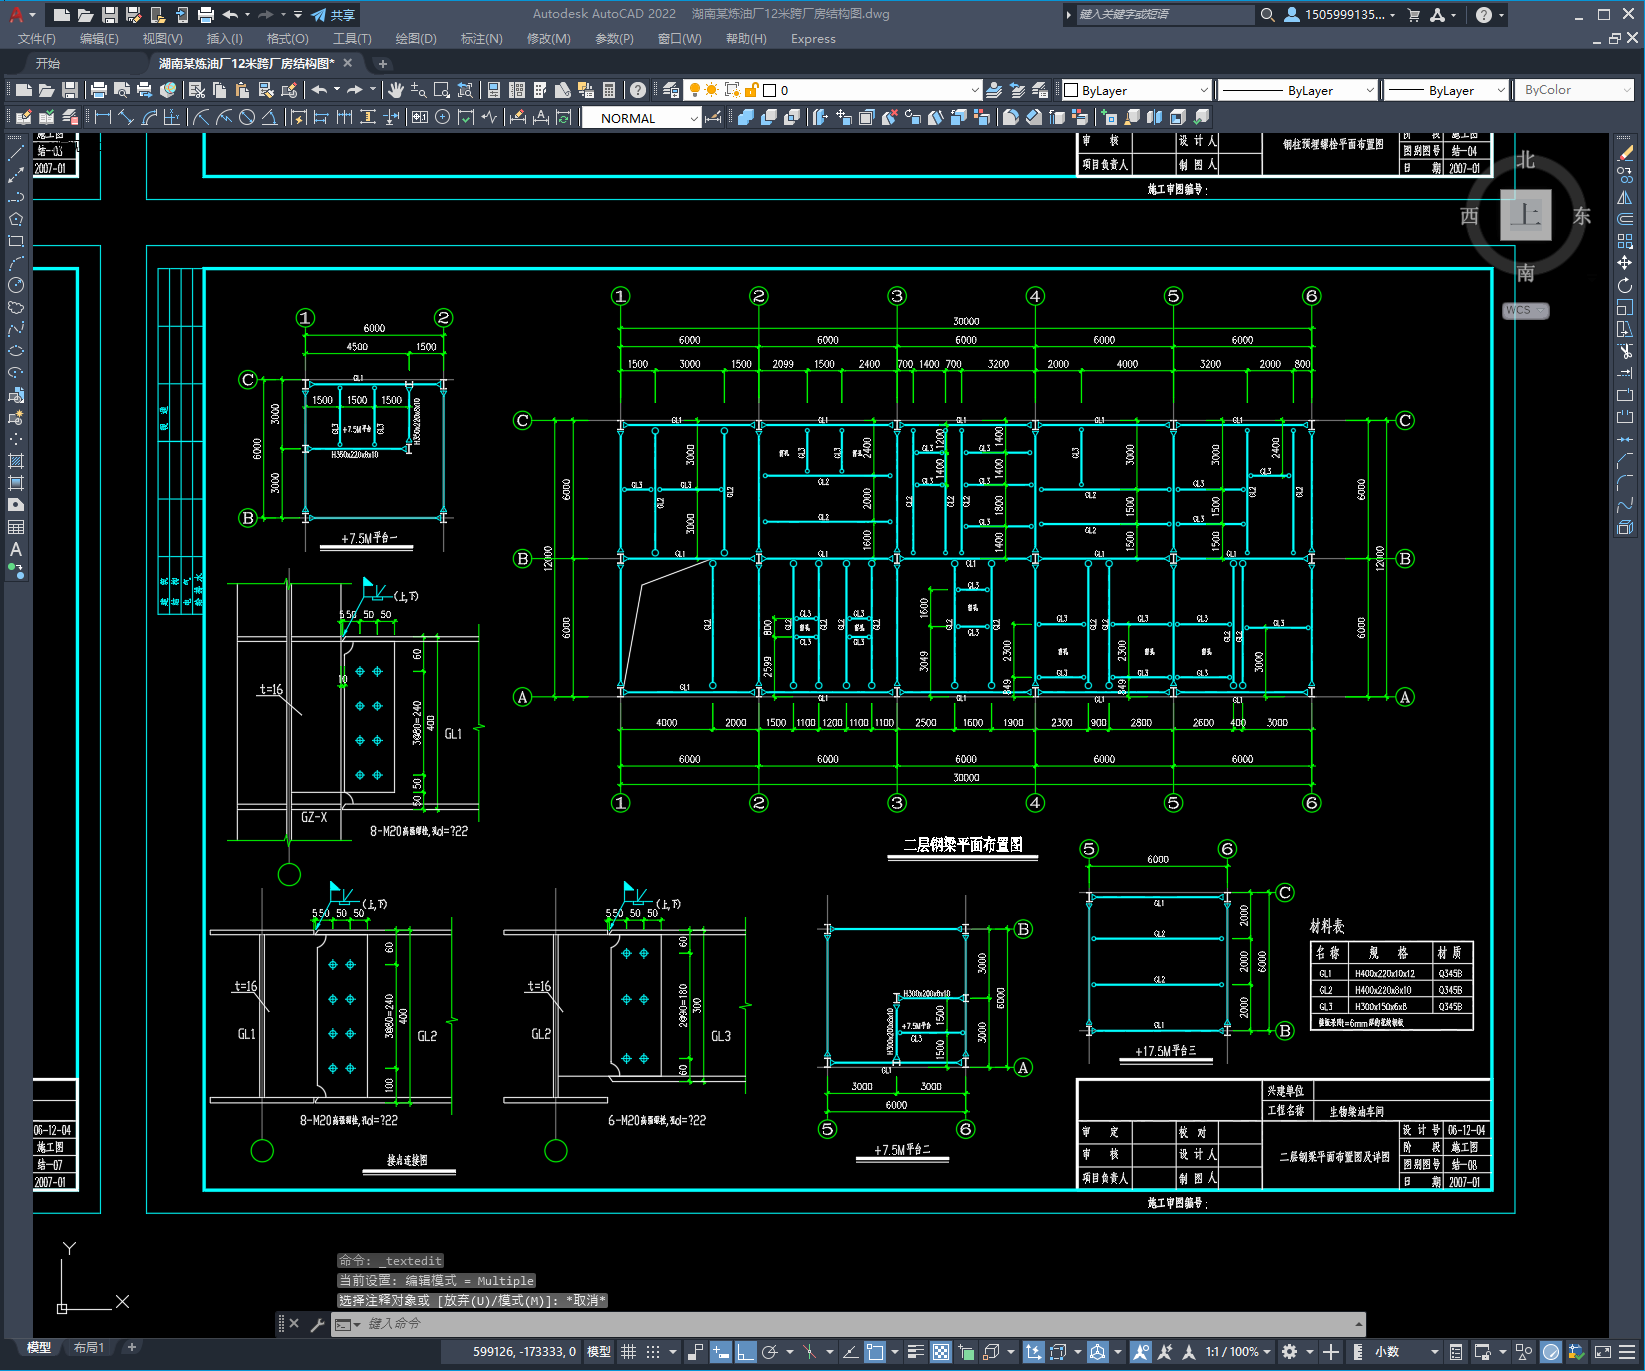This screenshot has height=1371, width=1645.
Task: Select the Hatch tool in draw toolbar
Action: click(x=16, y=461)
